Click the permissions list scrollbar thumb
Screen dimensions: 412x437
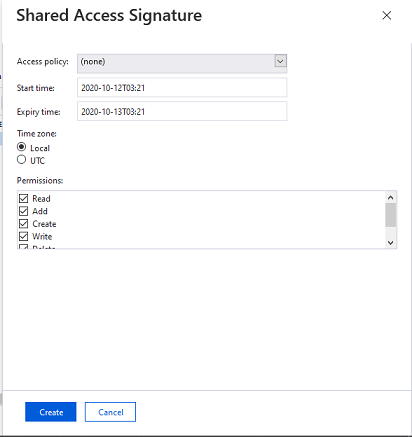(x=391, y=215)
